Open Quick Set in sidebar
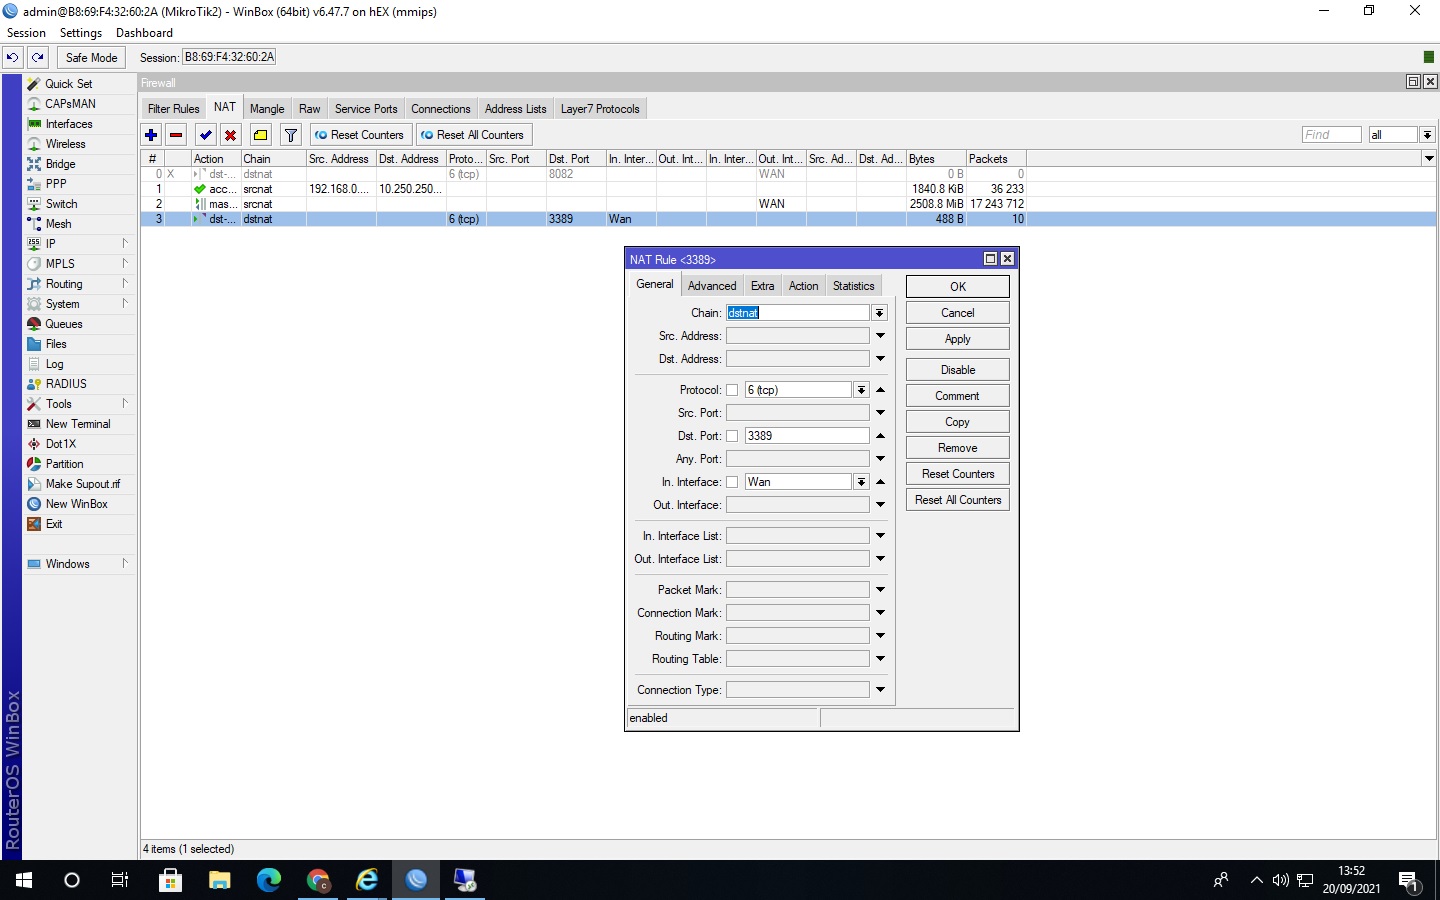 click(x=69, y=84)
